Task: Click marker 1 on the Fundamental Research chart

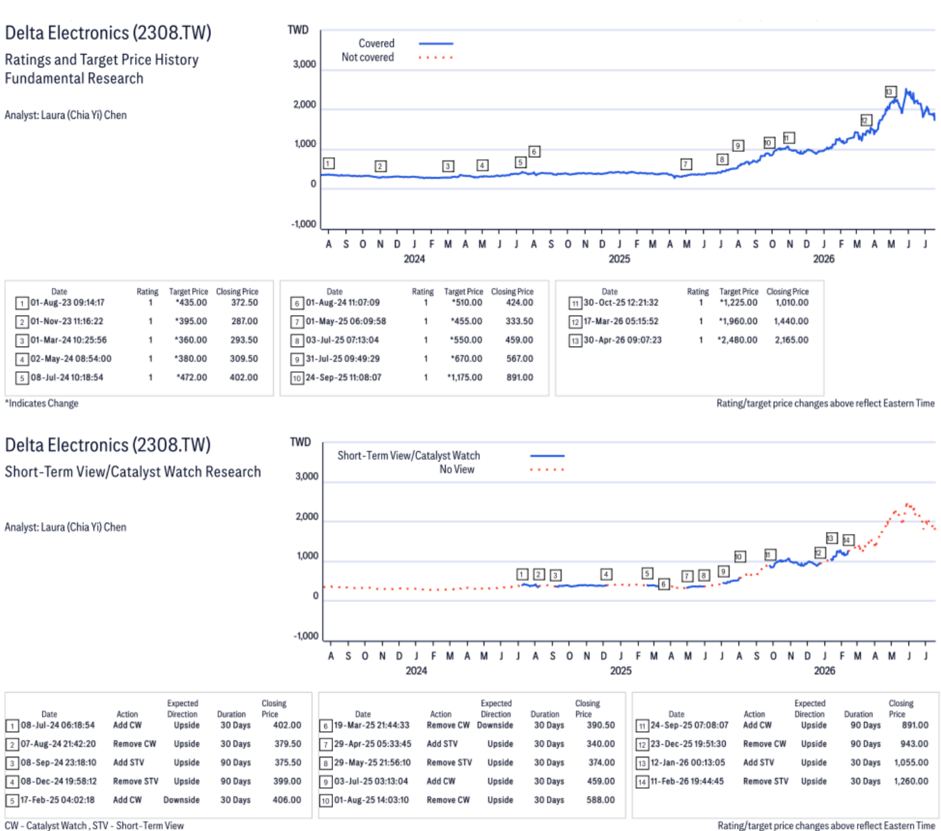Action: tap(328, 163)
